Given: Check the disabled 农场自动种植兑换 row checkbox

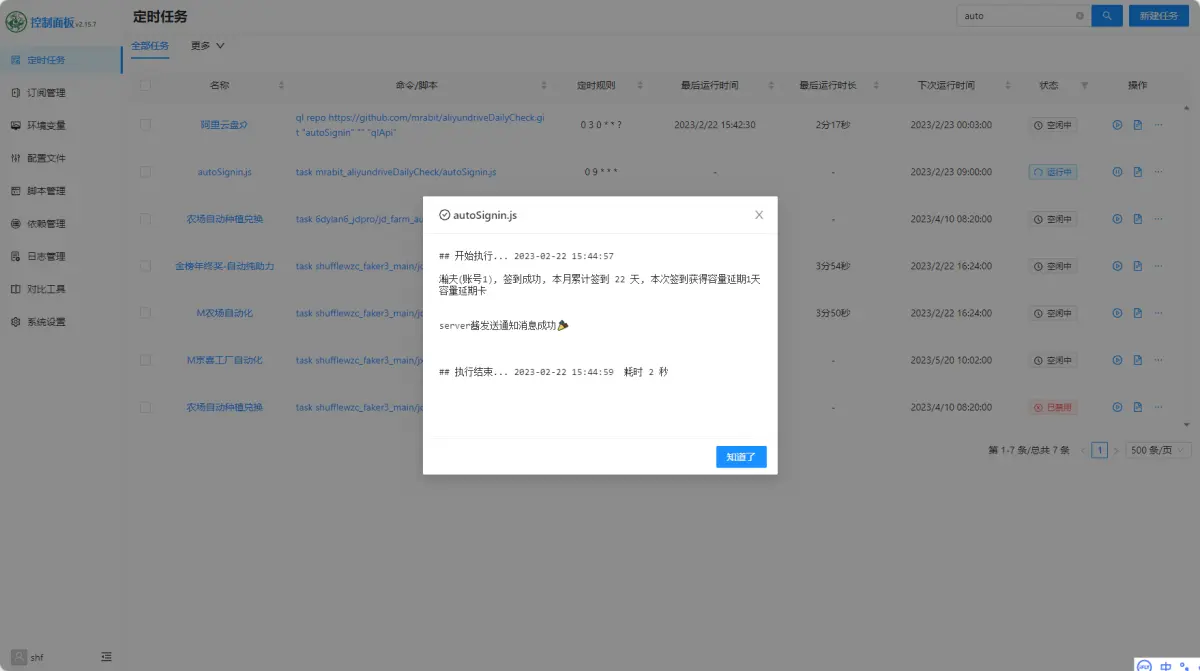Looking at the screenshot, I should pos(145,407).
